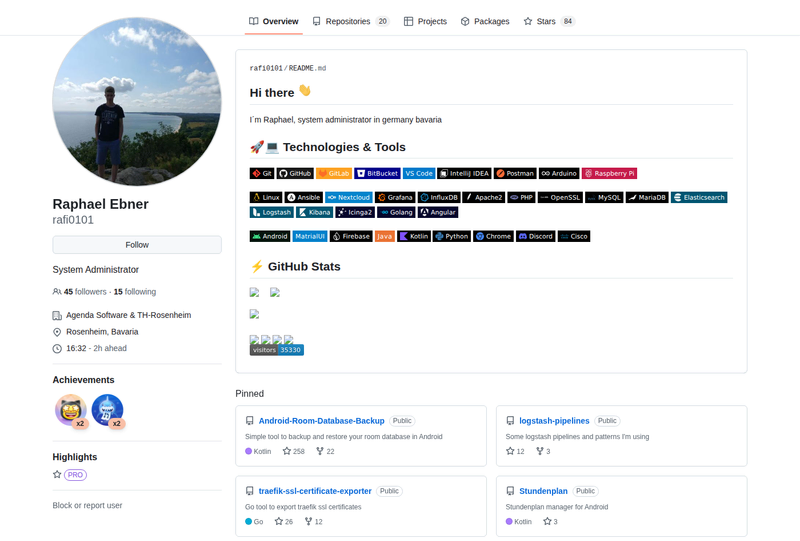Click the Git badge
This screenshot has width=800, height=541.
[262, 174]
